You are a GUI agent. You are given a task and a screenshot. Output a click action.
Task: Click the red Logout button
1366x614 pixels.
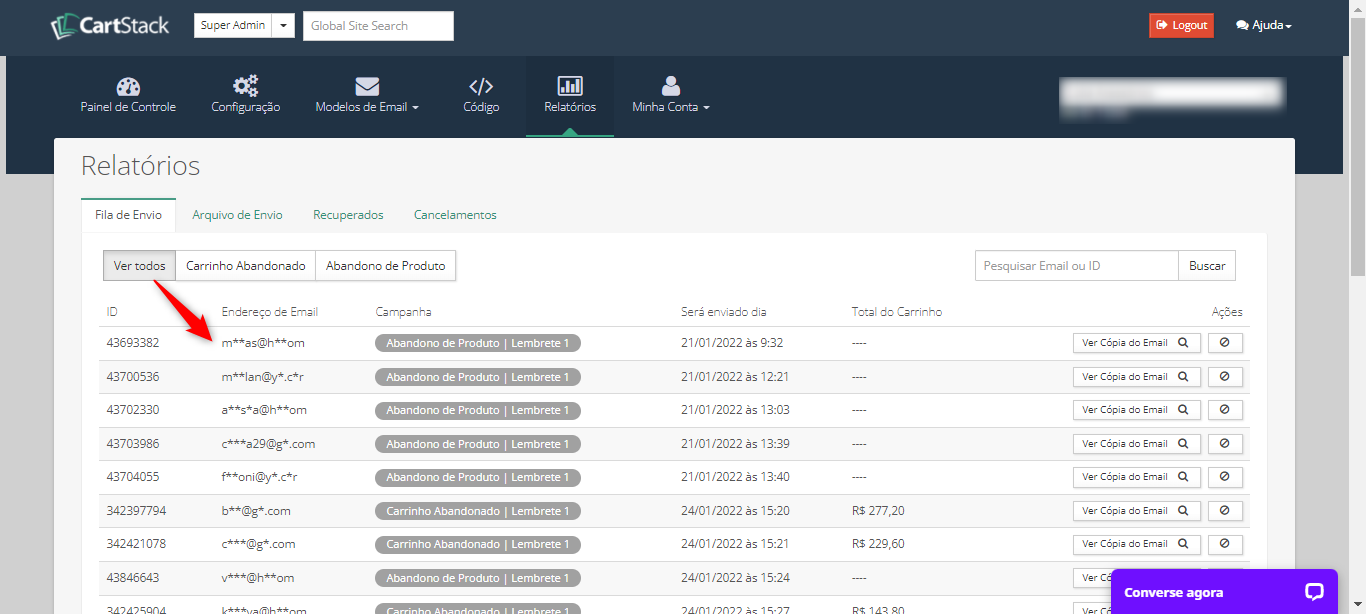coord(1181,26)
